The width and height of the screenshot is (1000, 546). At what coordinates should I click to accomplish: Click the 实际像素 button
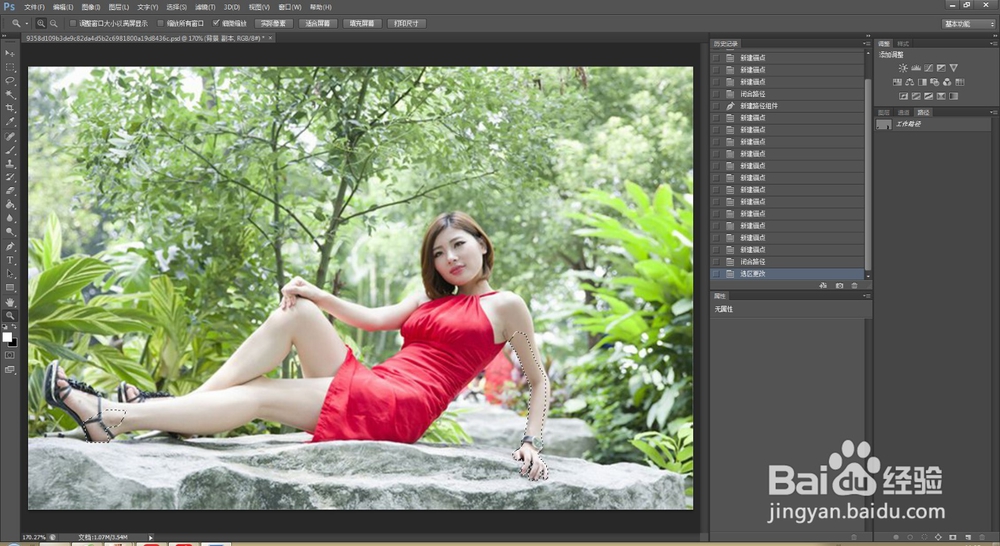point(274,24)
